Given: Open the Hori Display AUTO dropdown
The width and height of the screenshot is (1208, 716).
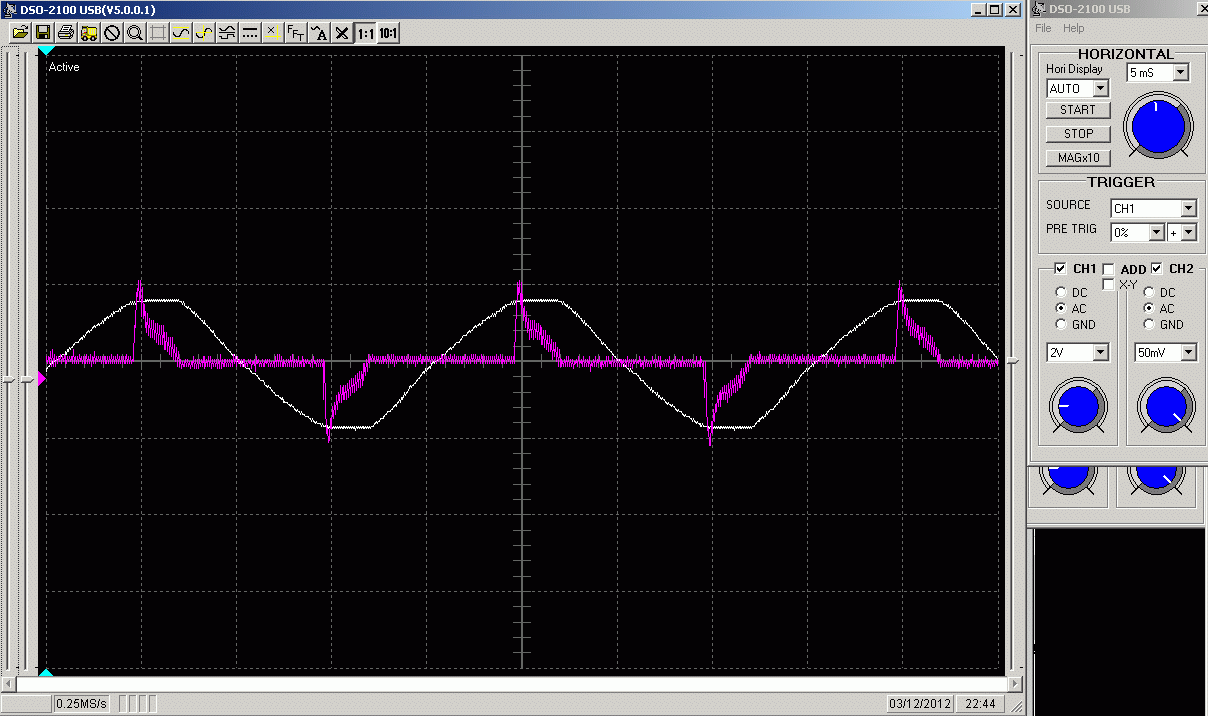Looking at the screenshot, I should point(1101,89).
